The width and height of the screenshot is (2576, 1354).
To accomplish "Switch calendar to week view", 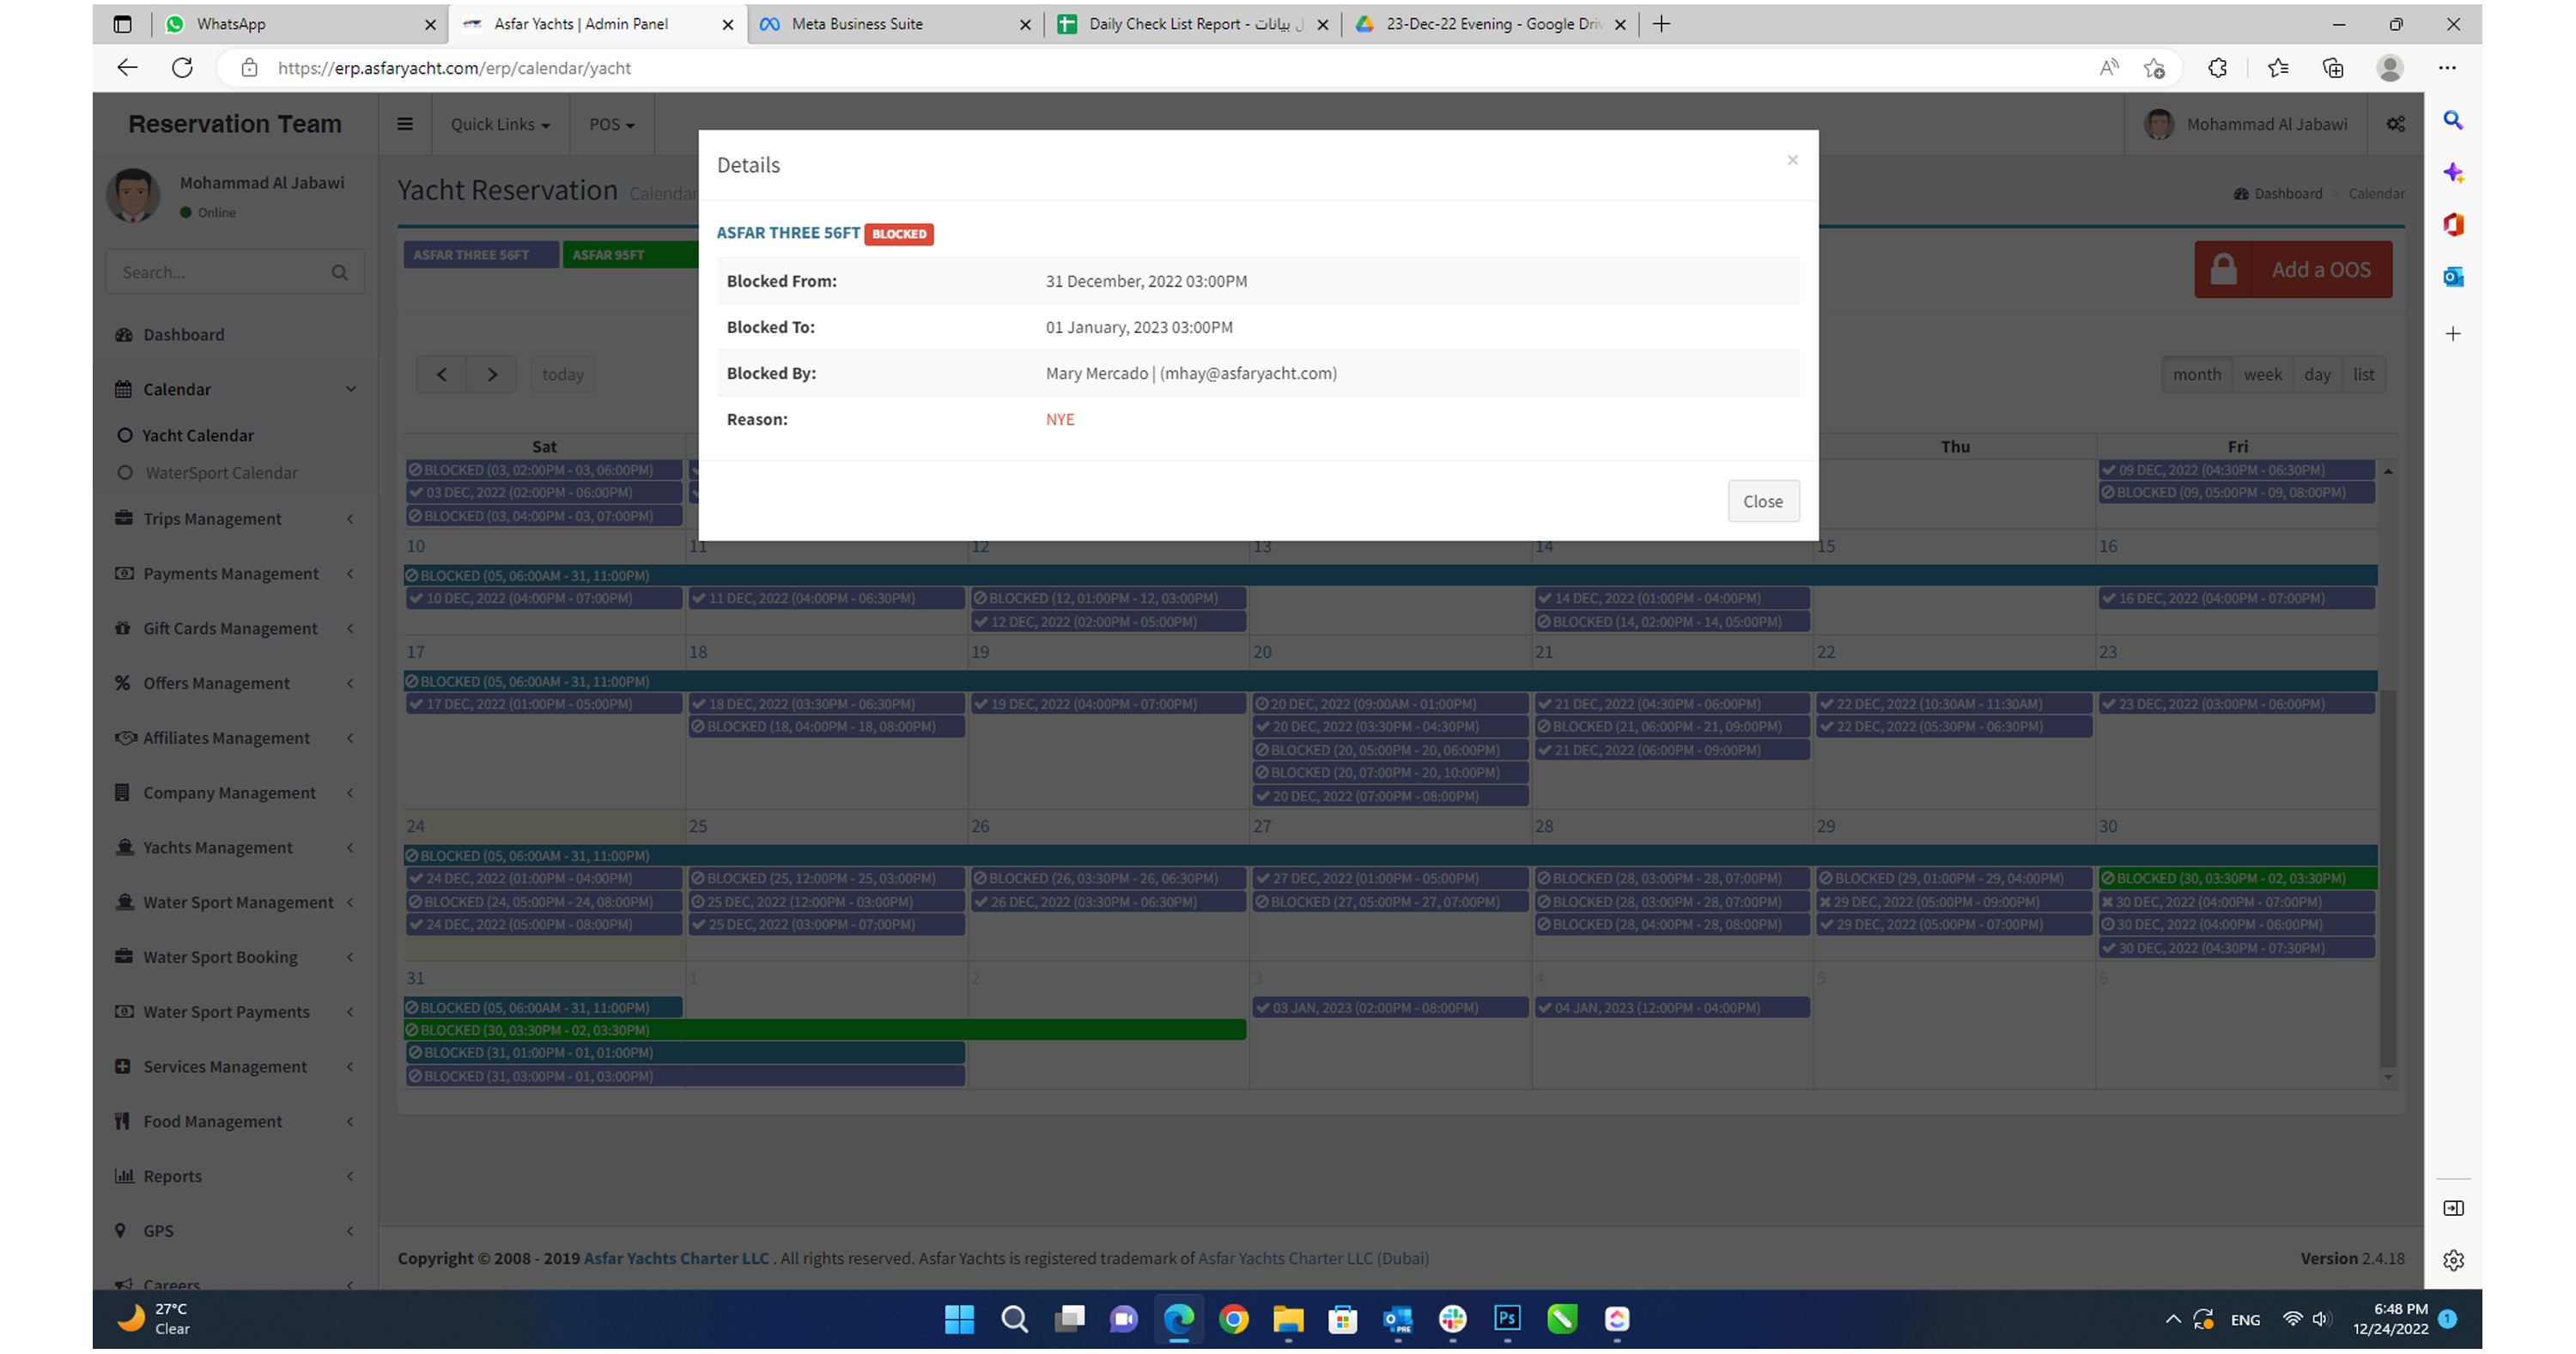I will (x=2262, y=374).
